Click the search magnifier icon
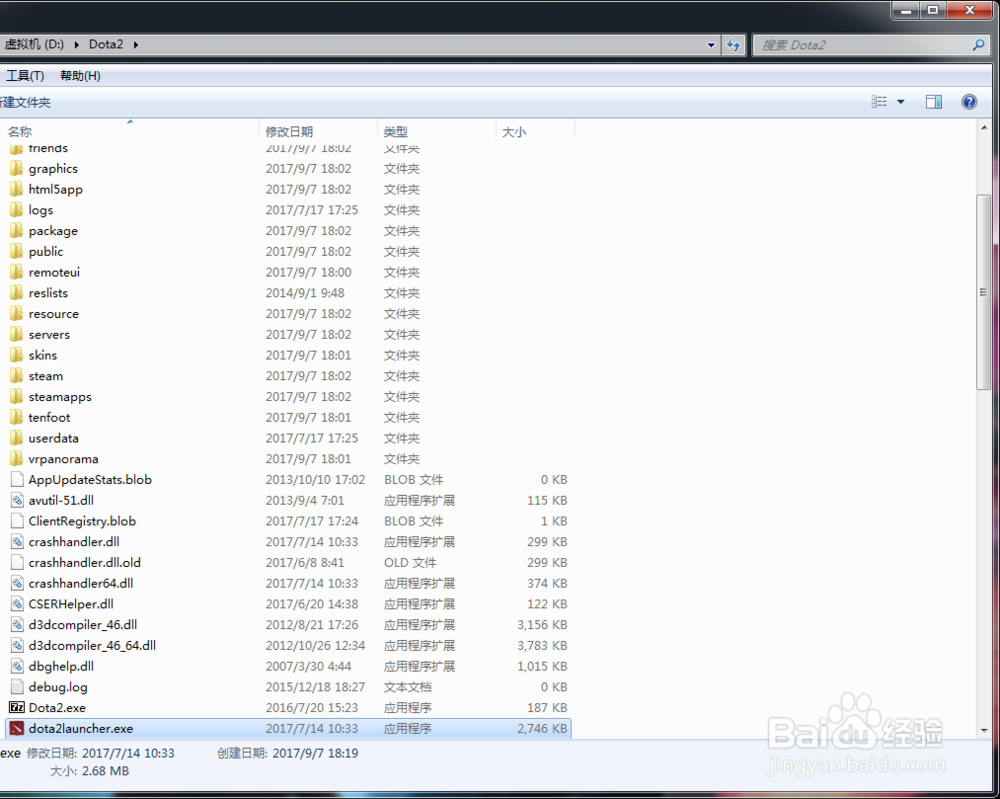Screen dimensions: 1000x799 978,45
